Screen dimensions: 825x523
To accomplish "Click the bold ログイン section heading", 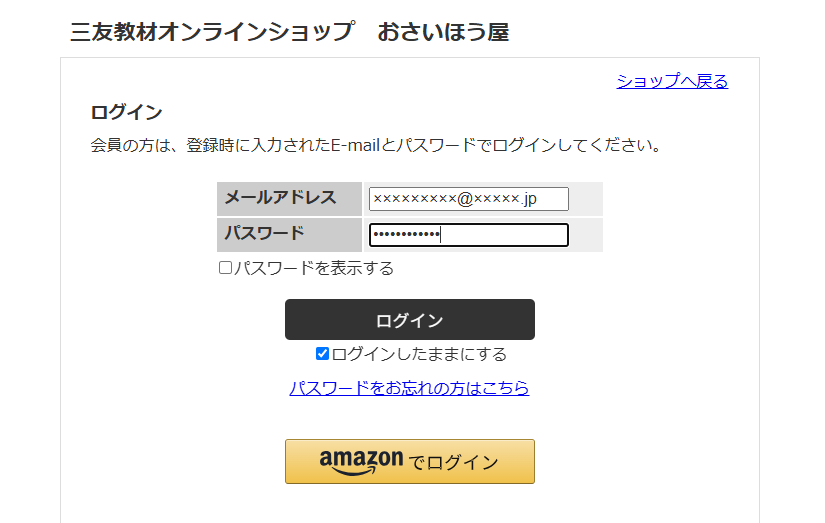I will (126, 112).
